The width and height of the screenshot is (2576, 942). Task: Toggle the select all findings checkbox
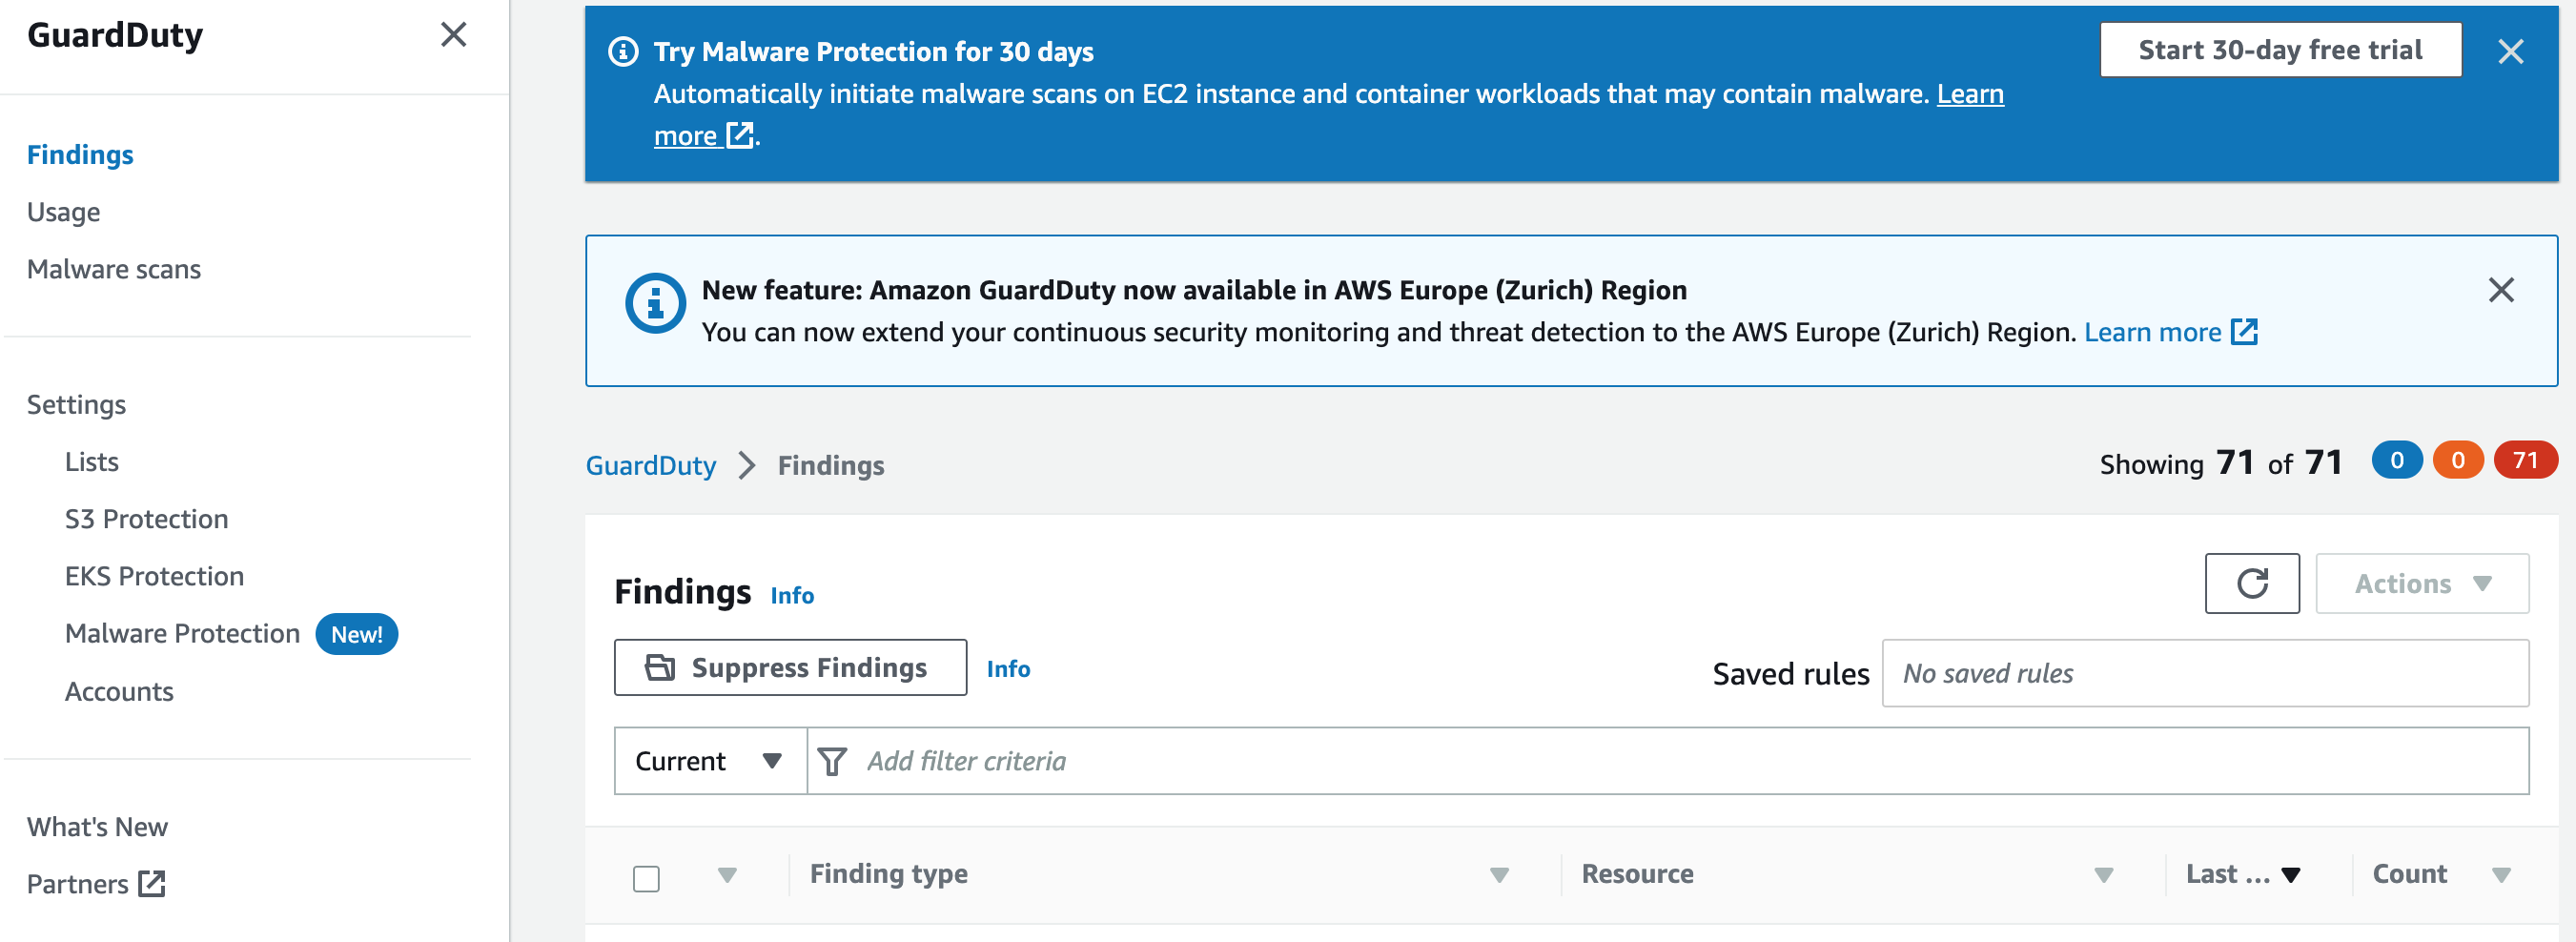pos(647,878)
